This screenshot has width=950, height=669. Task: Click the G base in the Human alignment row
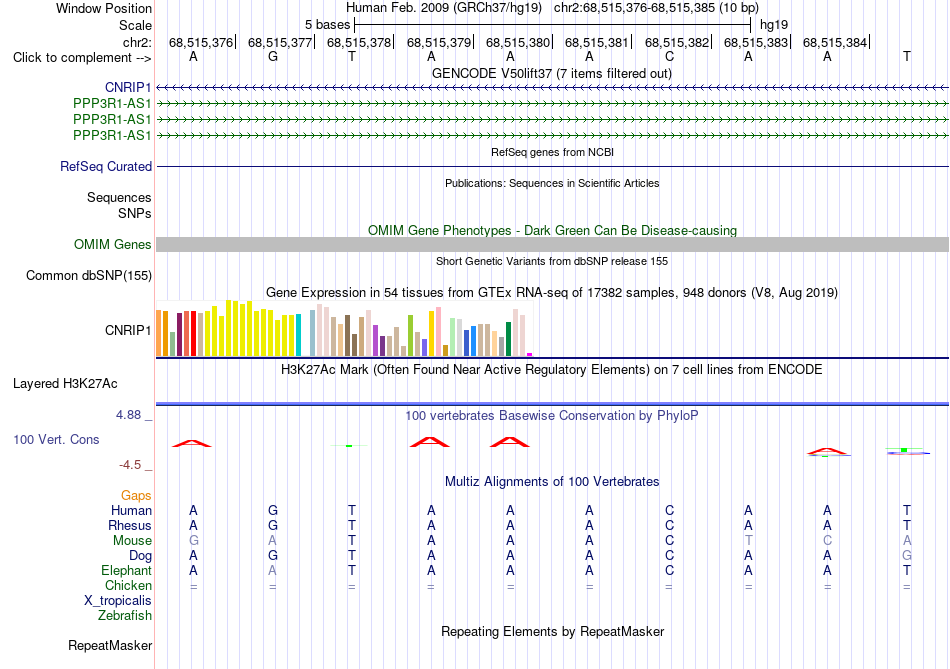point(273,510)
